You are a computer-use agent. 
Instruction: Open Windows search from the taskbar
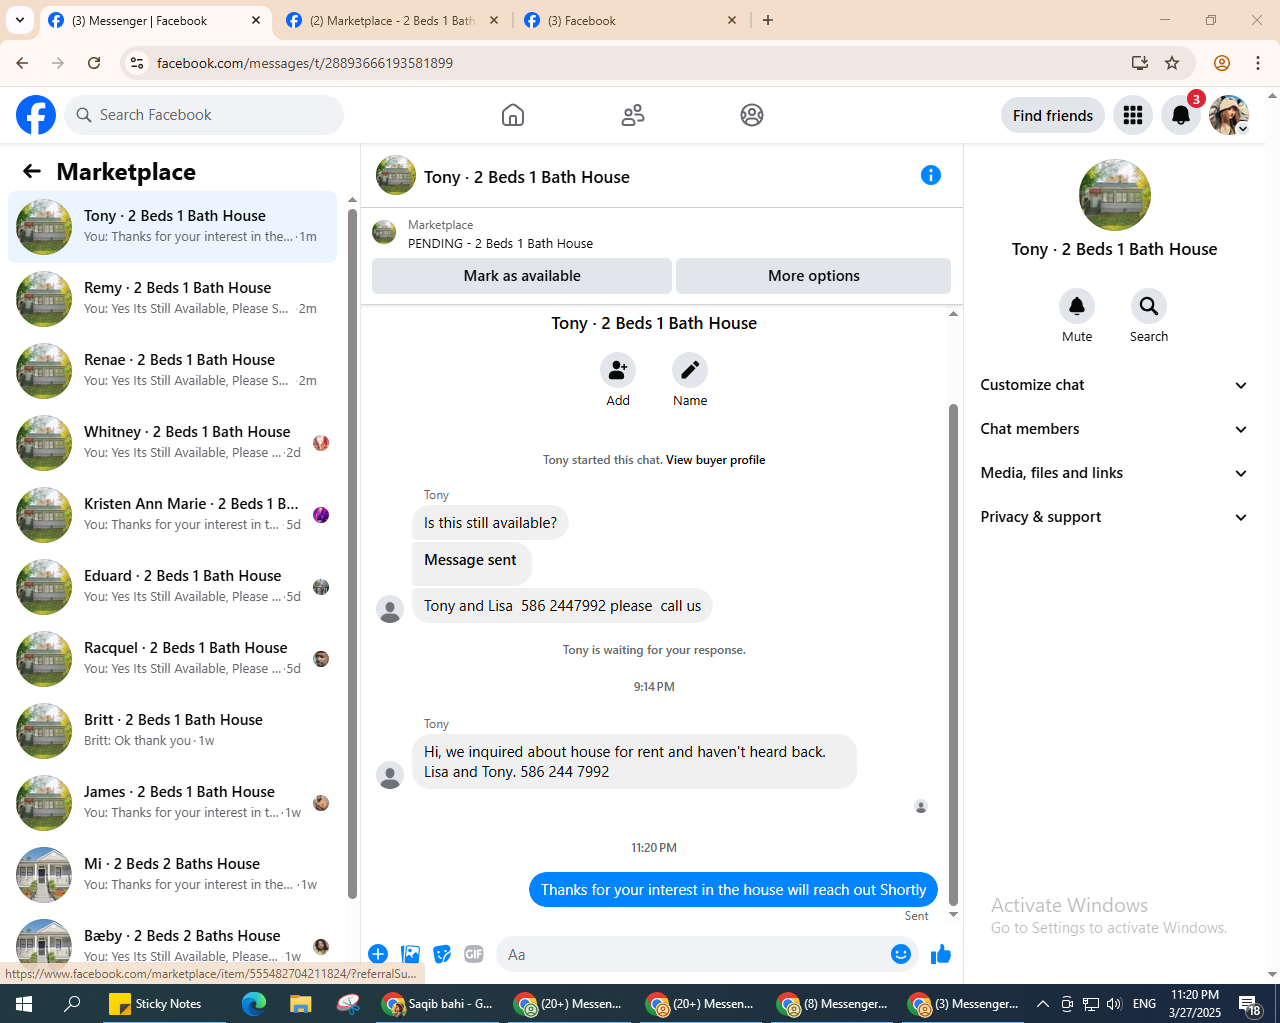72,1004
